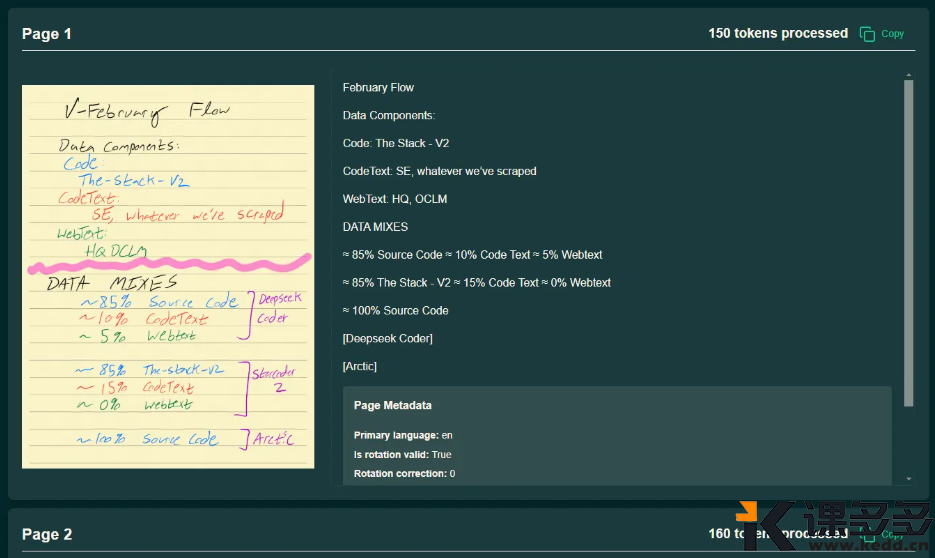
Task: Click the "[Deepseek Coder]" text line
Action: tap(387, 339)
